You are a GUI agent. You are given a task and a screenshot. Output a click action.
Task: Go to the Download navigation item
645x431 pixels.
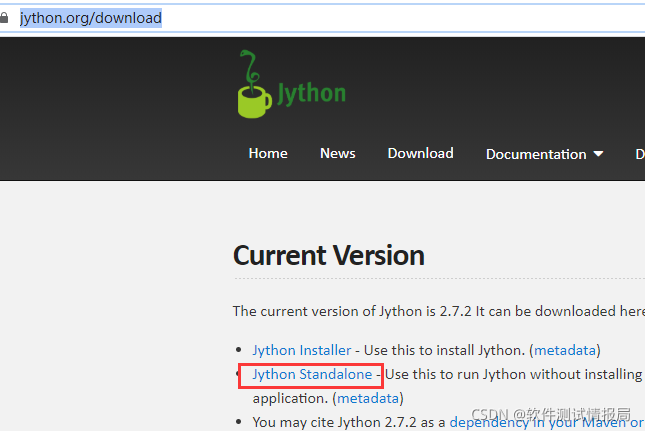click(x=420, y=153)
